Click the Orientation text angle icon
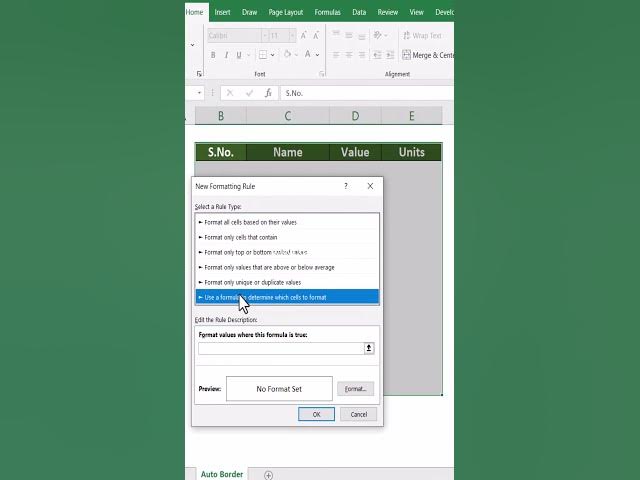 click(378, 35)
